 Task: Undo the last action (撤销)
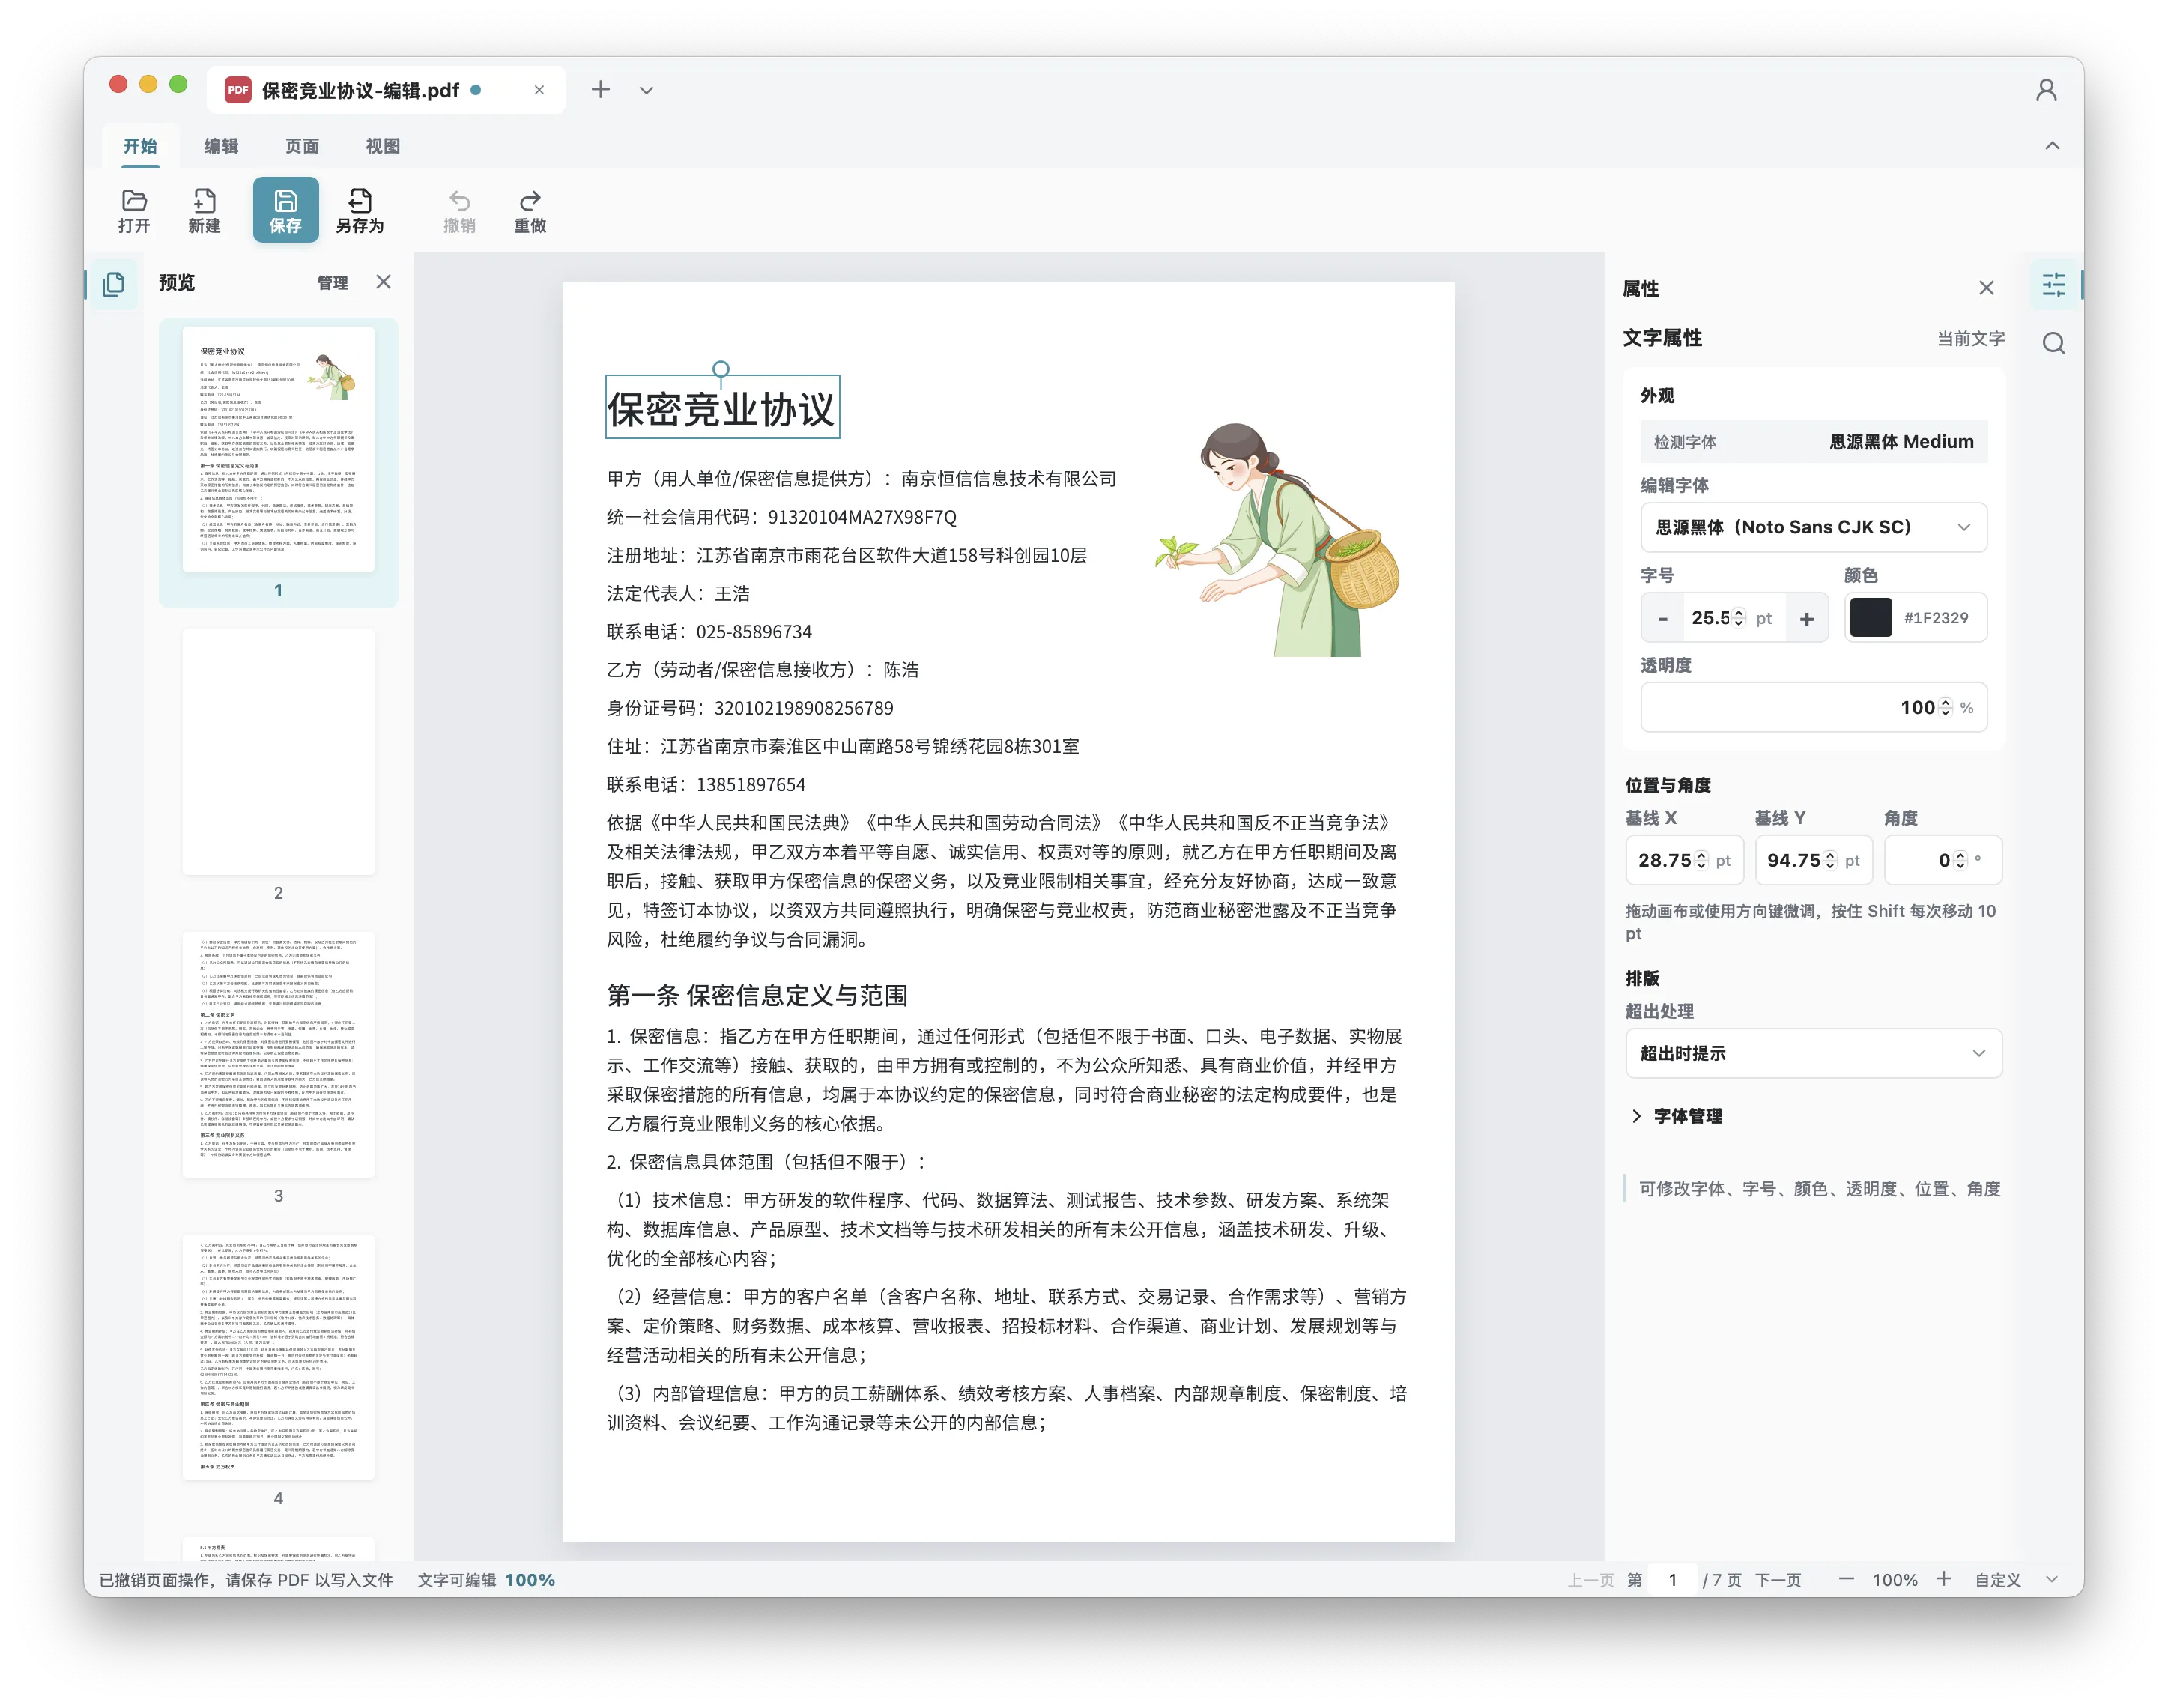tap(459, 210)
